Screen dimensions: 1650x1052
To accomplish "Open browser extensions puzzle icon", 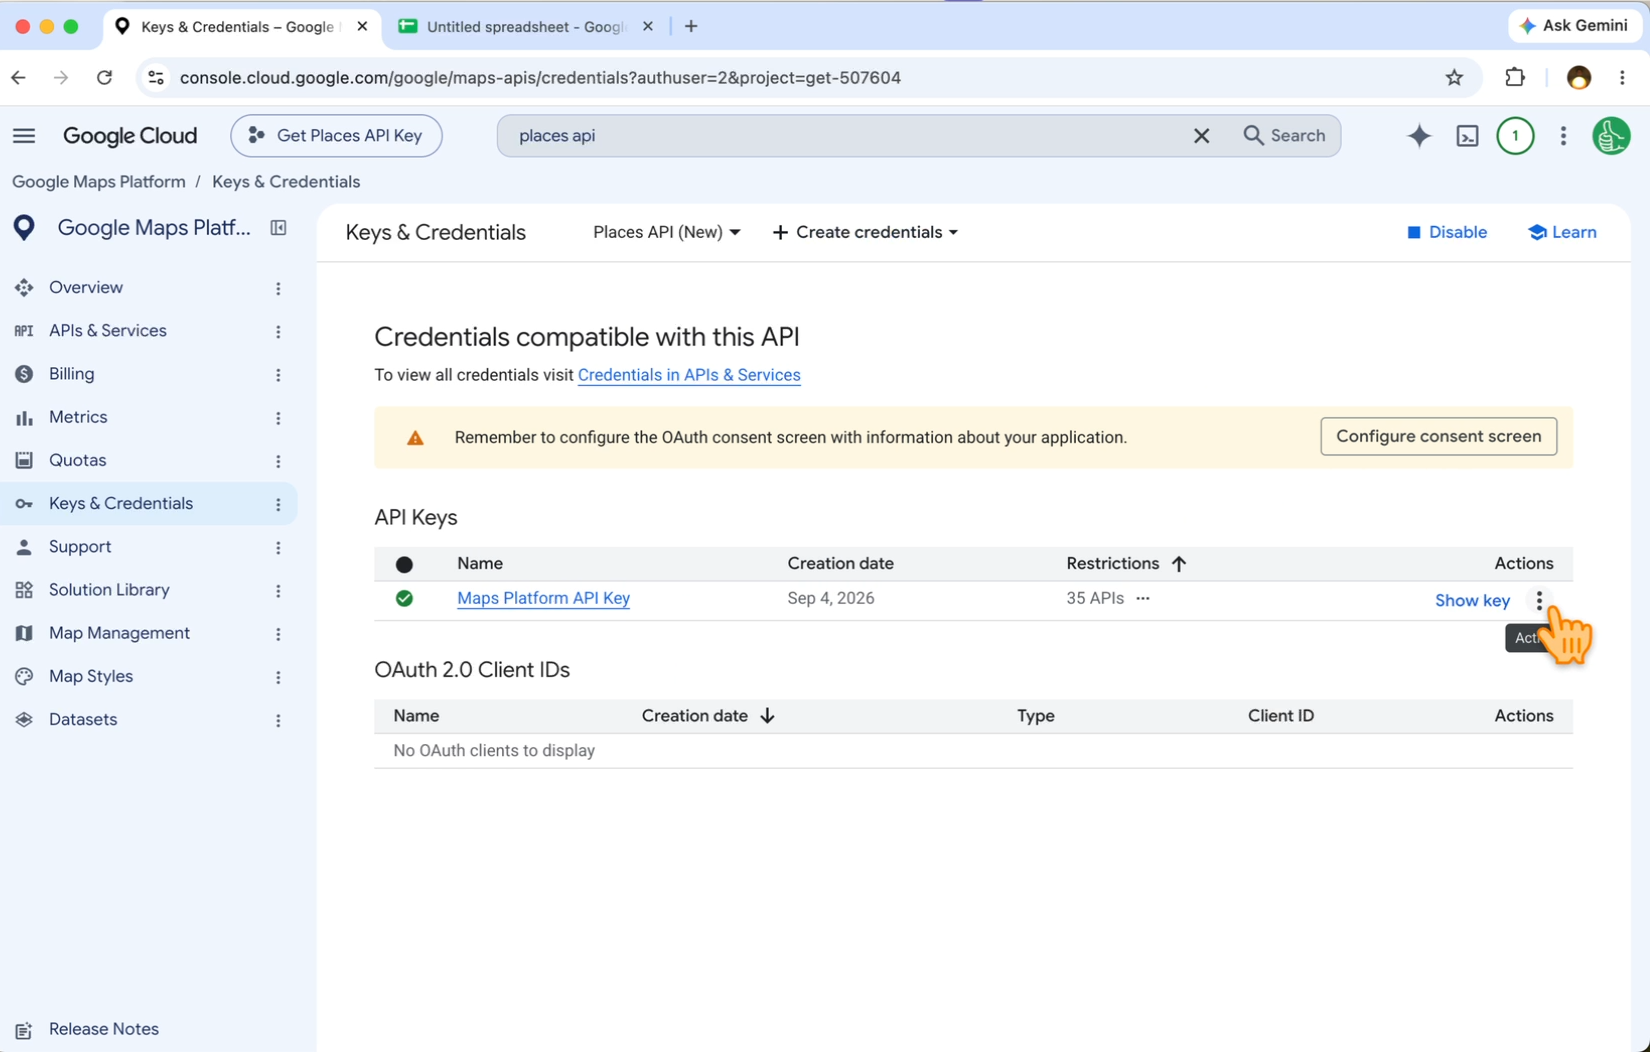I will (1515, 78).
